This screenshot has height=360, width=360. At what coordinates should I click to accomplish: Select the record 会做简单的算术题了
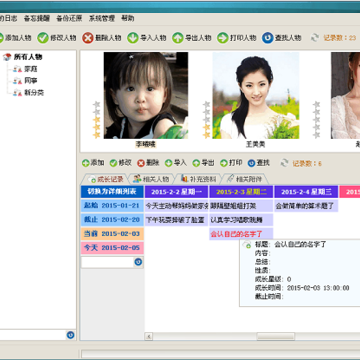(306, 206)
